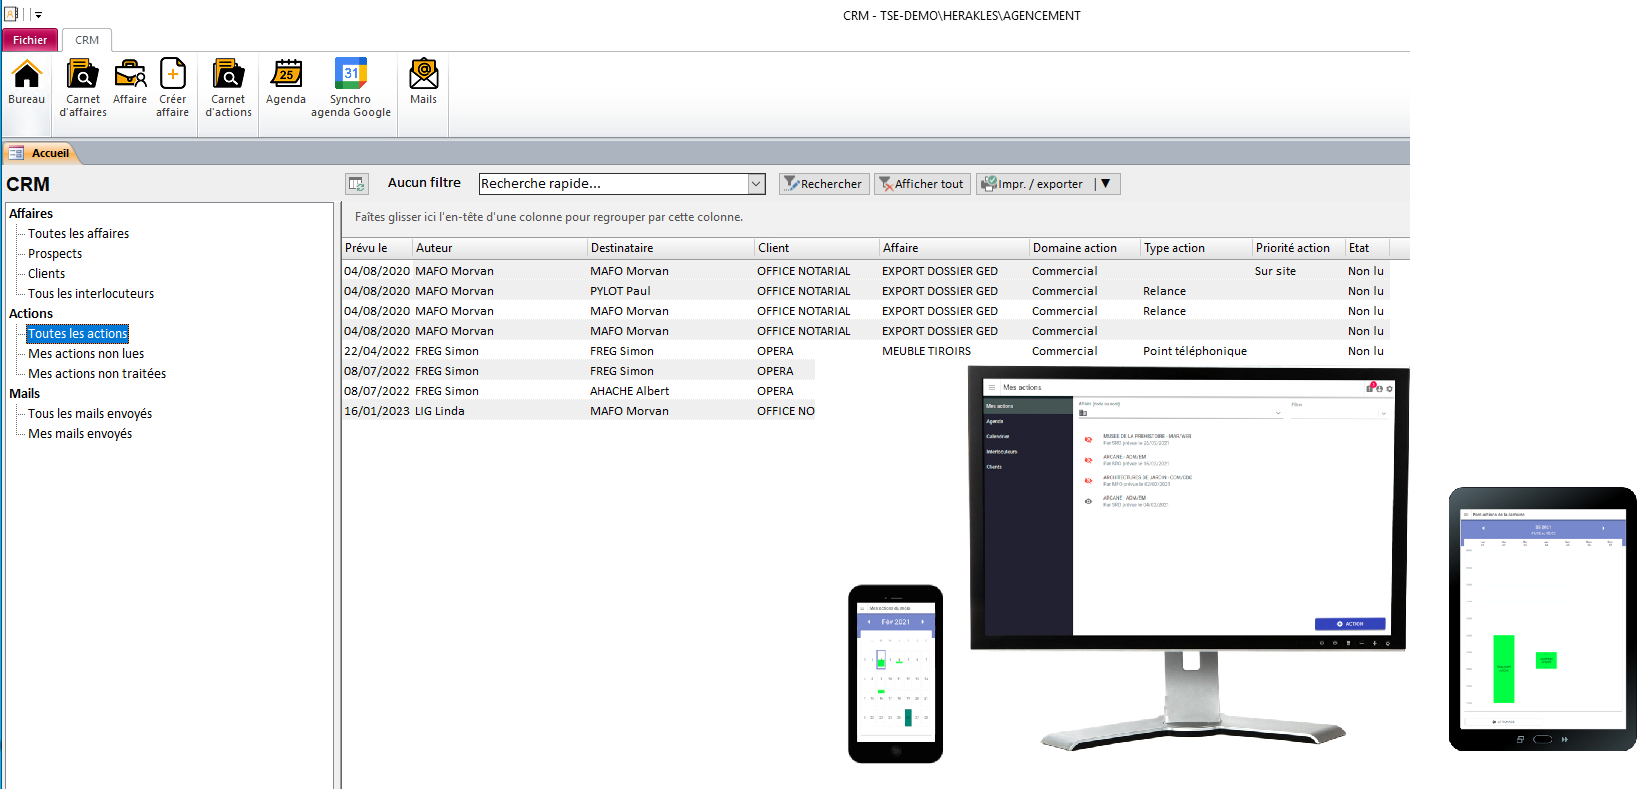
Task: Sort by Domaine action column header
Action: 1085,248
